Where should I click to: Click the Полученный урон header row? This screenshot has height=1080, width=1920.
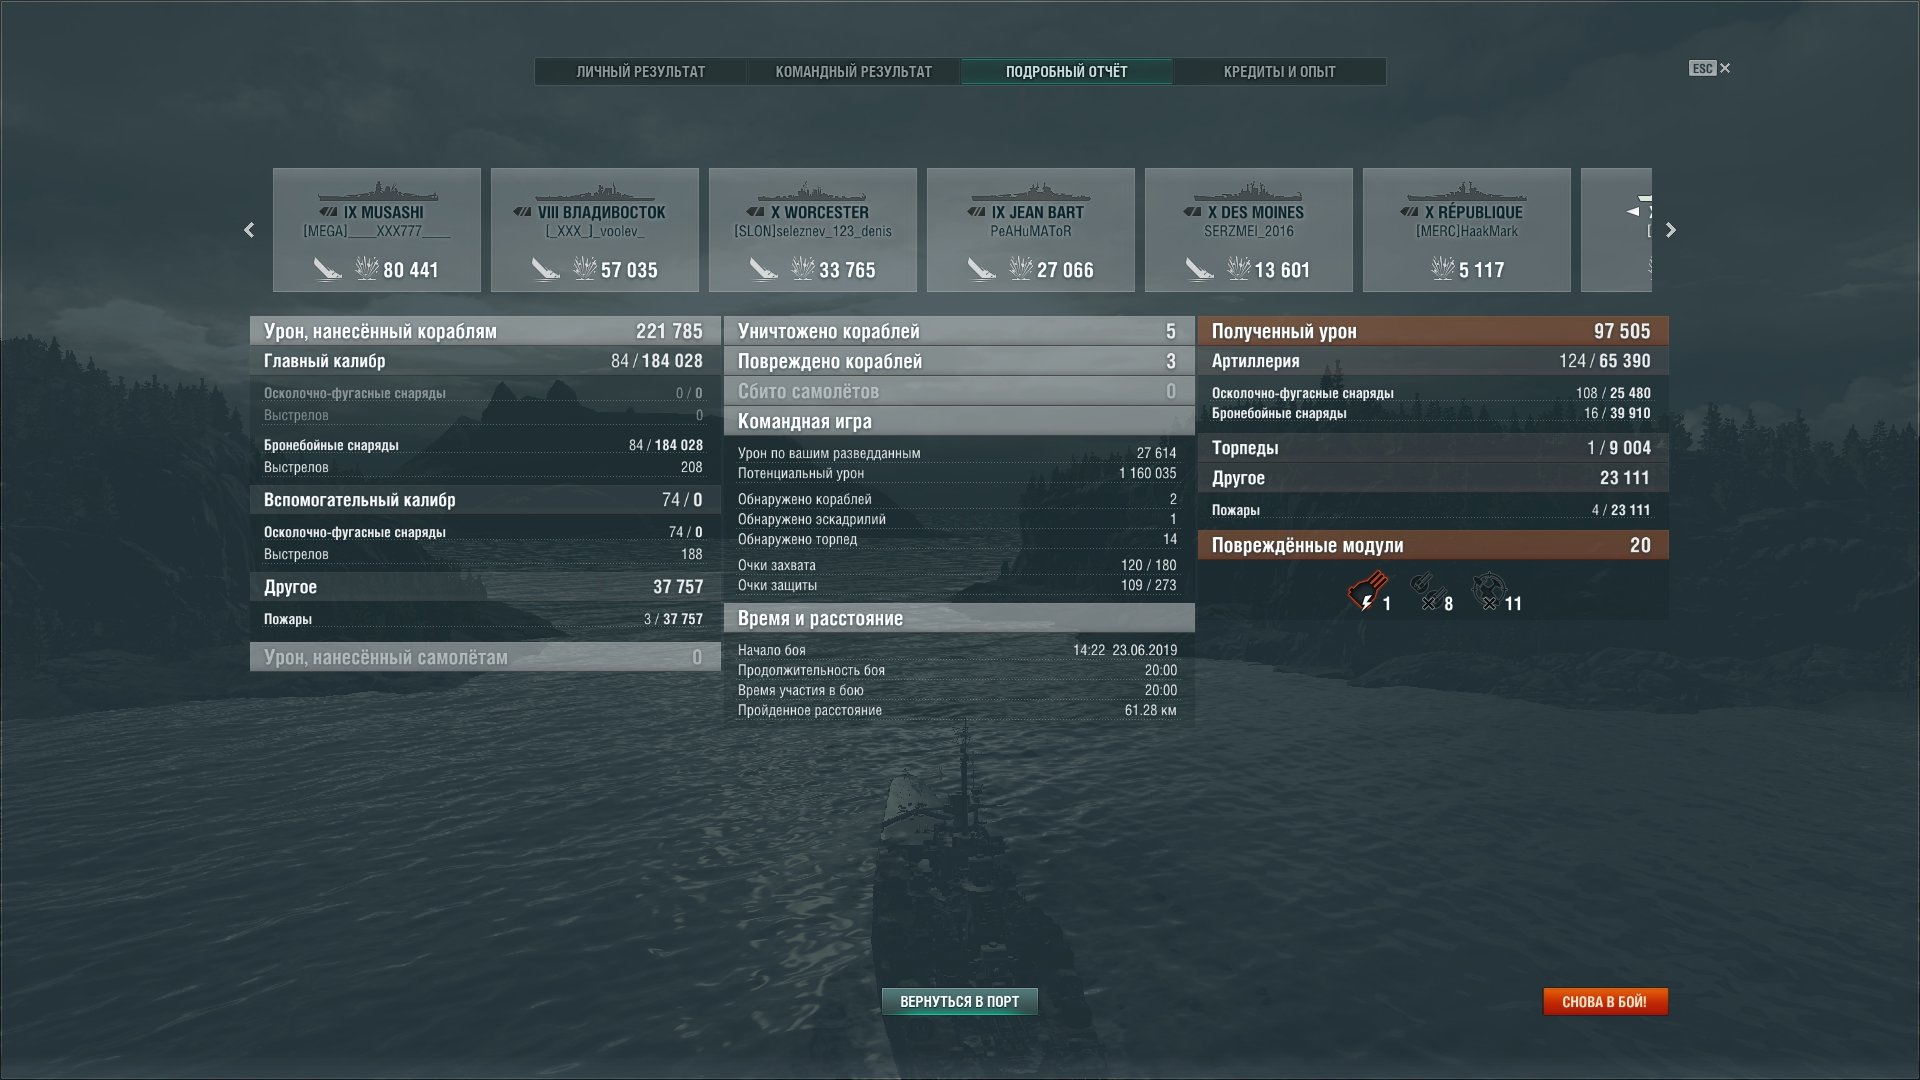1432,331
